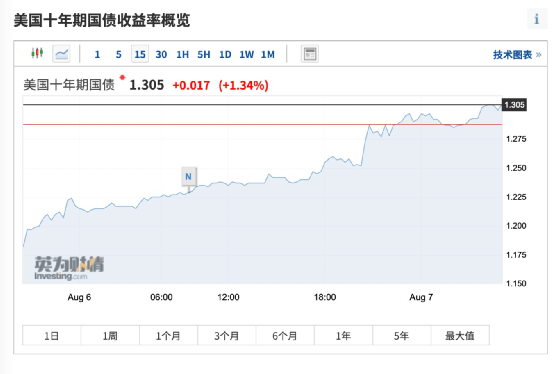Click the 1.175 price axis label
Viewport: 554px width, 374px height.
coord(516,255)
